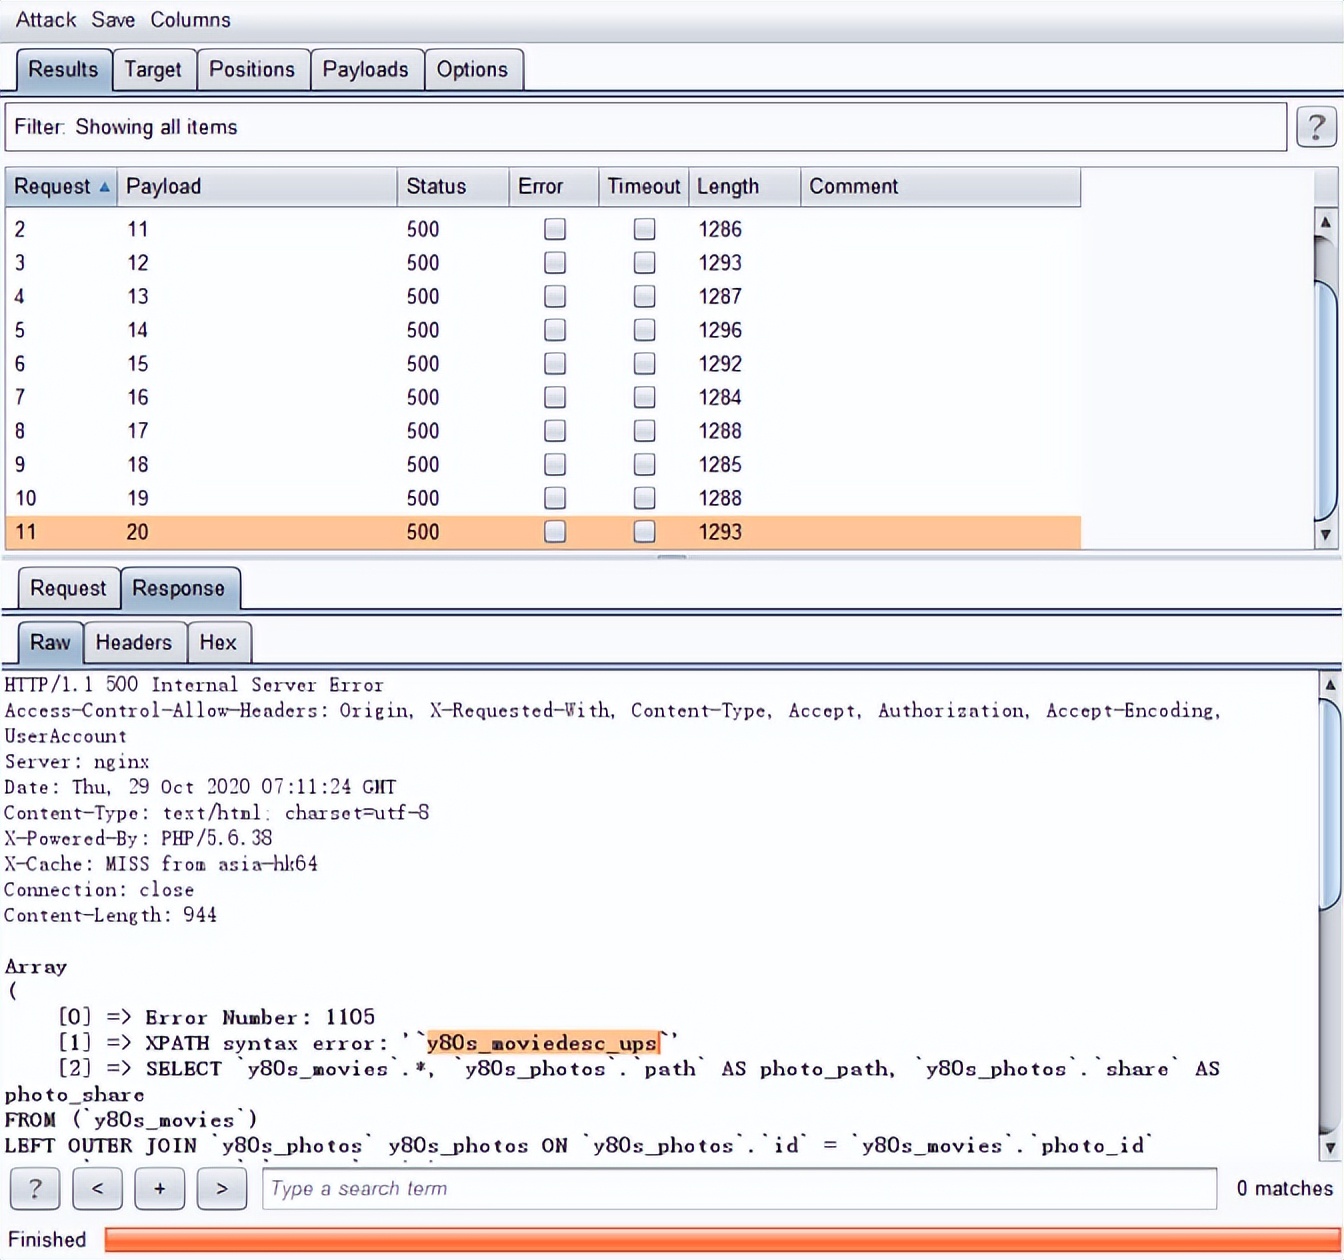Click the results table scroll-down arrow

coord(1327,538)
